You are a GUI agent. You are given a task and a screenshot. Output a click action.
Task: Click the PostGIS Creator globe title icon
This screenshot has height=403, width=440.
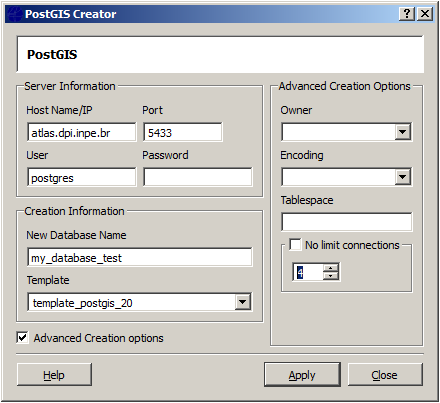pos(14,14)
